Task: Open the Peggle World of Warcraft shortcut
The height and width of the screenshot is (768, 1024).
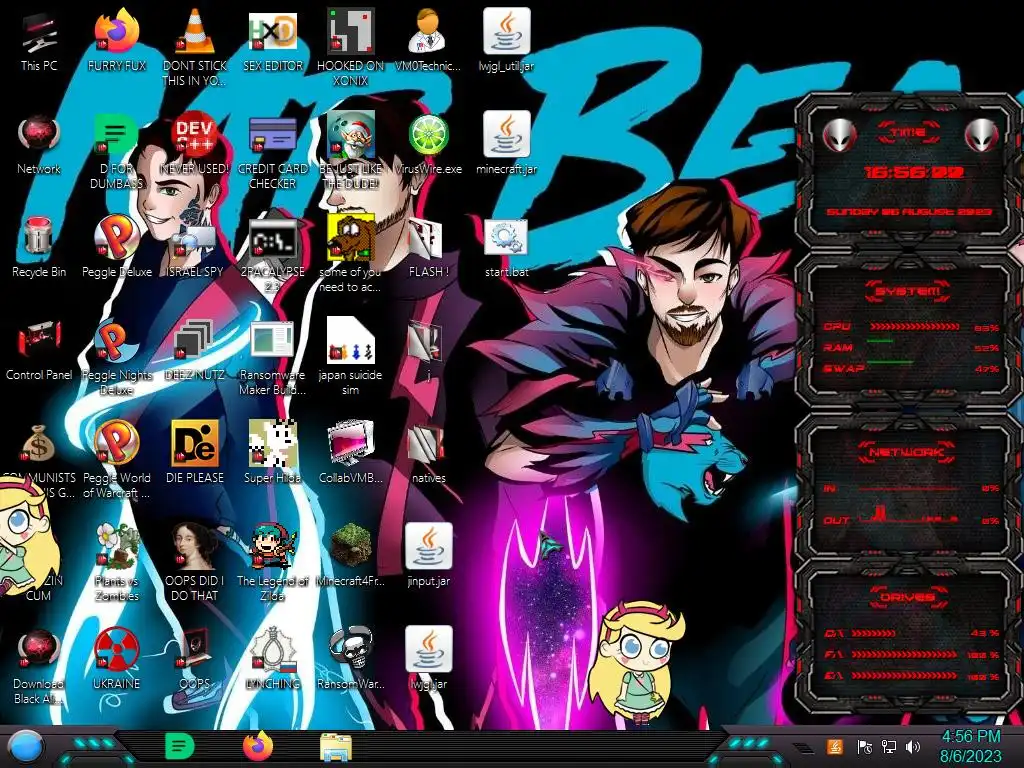Action: pos(116,460)
